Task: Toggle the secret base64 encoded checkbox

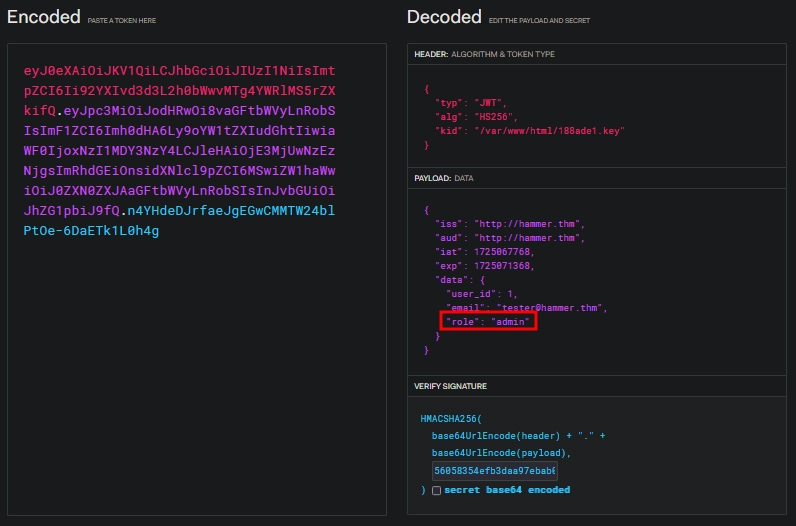Action: pyautogui.click(x=435, y=490)
